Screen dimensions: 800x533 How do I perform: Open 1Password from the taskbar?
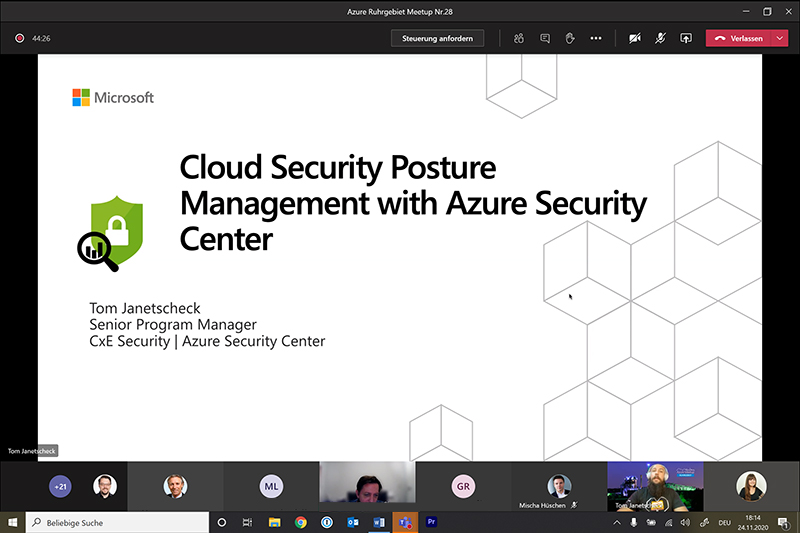point(327,522)
